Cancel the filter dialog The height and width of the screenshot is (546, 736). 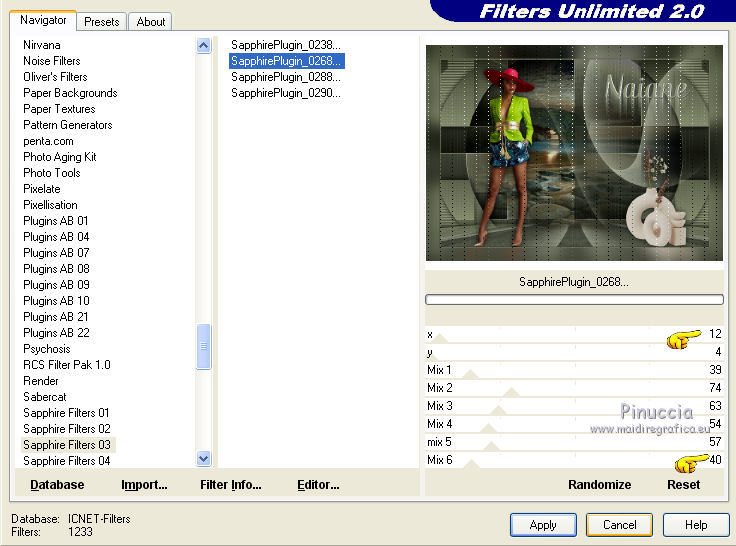(620, 525)
